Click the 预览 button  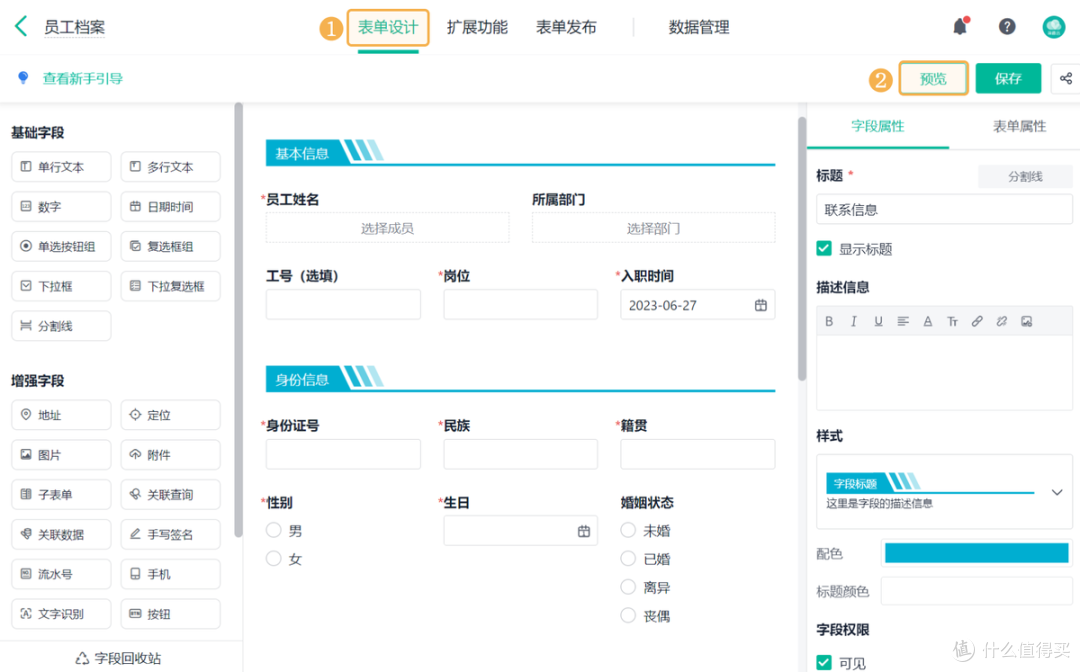933,78
